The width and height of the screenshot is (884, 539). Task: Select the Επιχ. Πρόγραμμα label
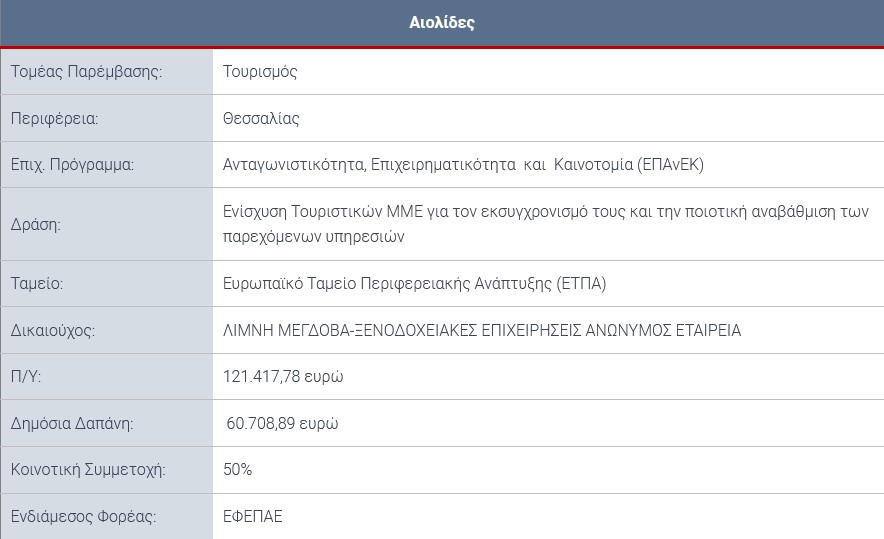72,165
